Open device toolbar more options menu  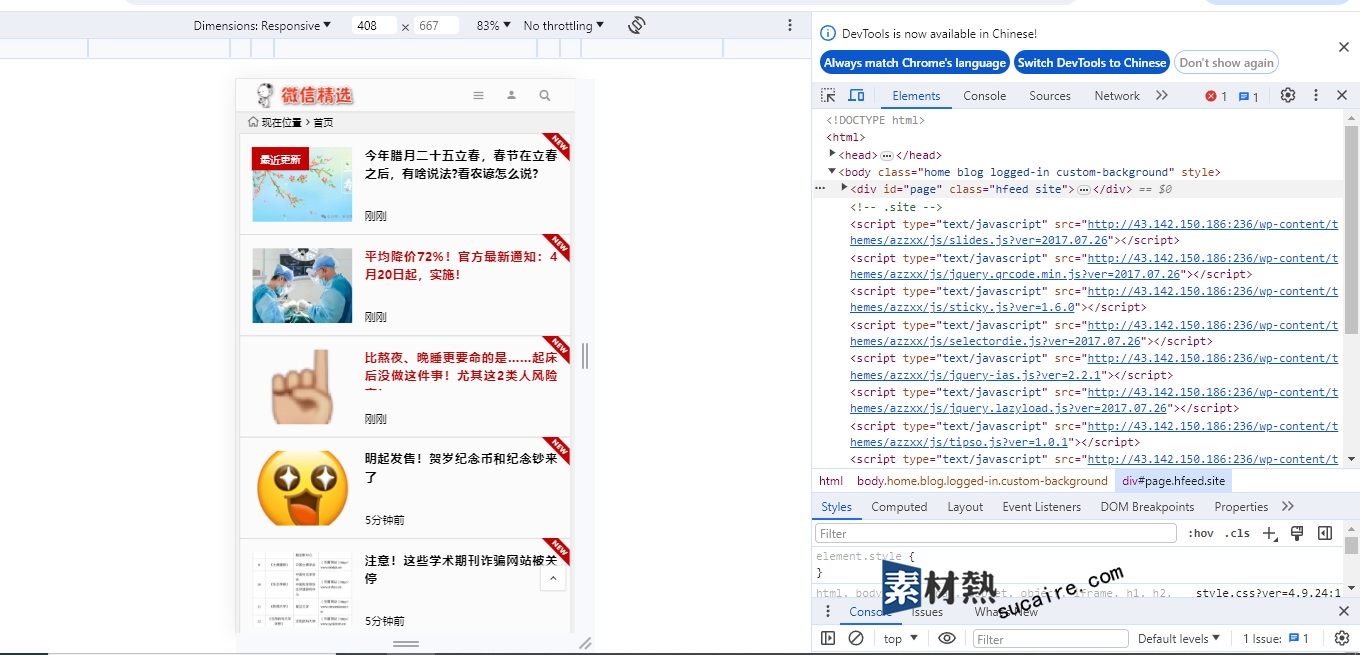(x=790, y=25)
